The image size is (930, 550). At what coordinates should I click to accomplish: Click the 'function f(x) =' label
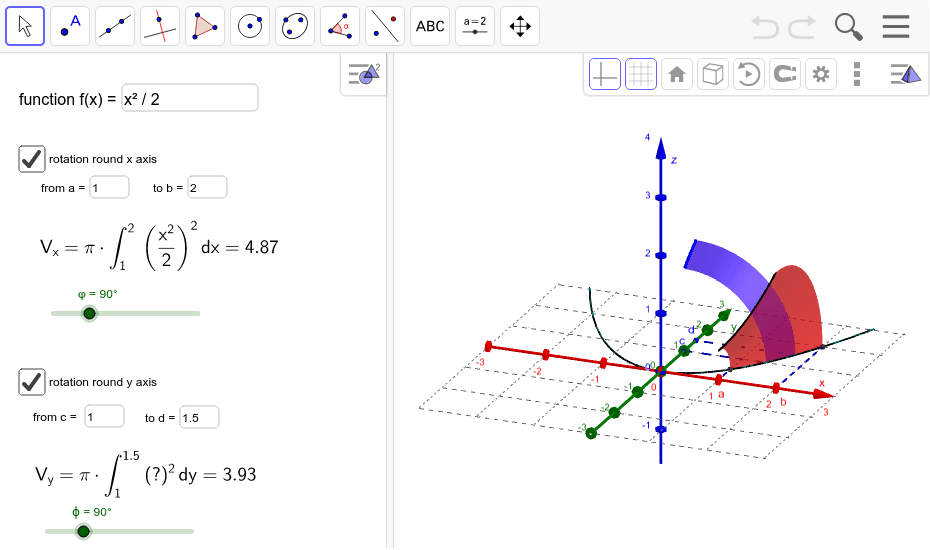(x=68, y=99)
